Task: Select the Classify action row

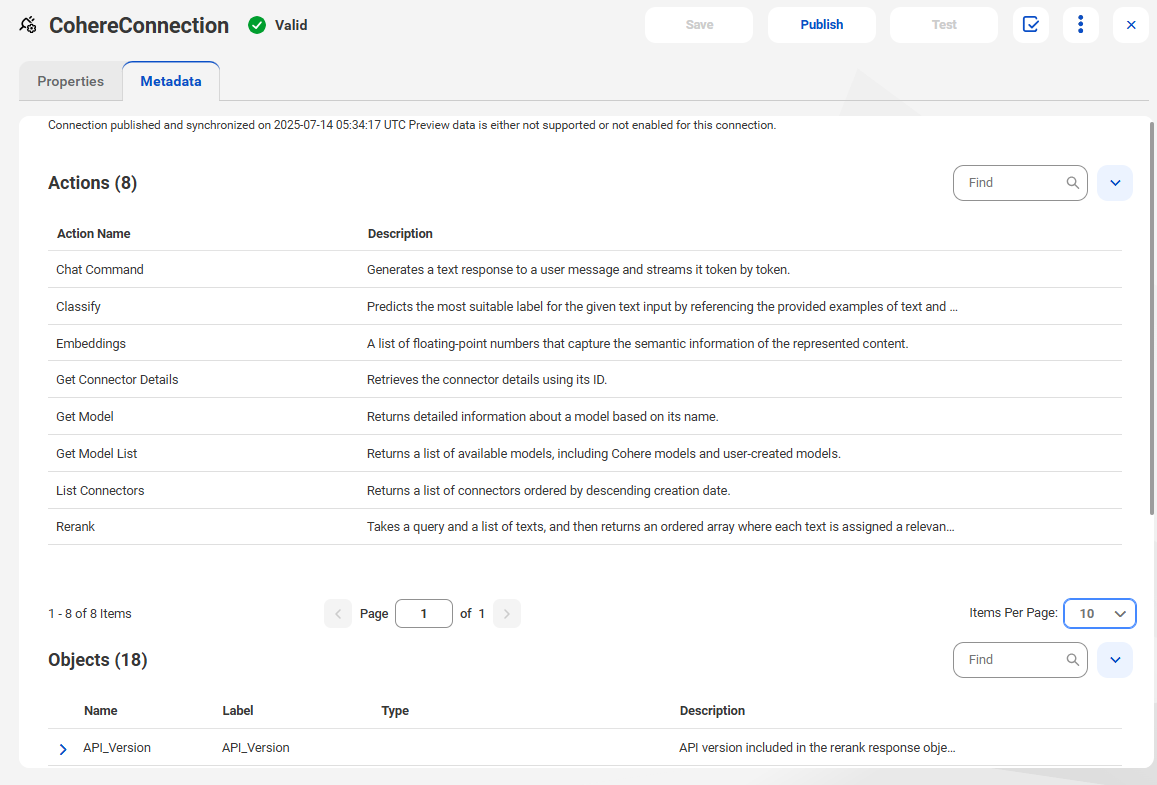Action: (584, 306)
